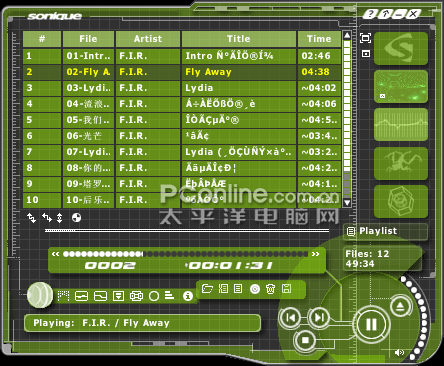Click the large glass sphere button
The width and height of the screenshot is (444, 366).
coord(40,295)
